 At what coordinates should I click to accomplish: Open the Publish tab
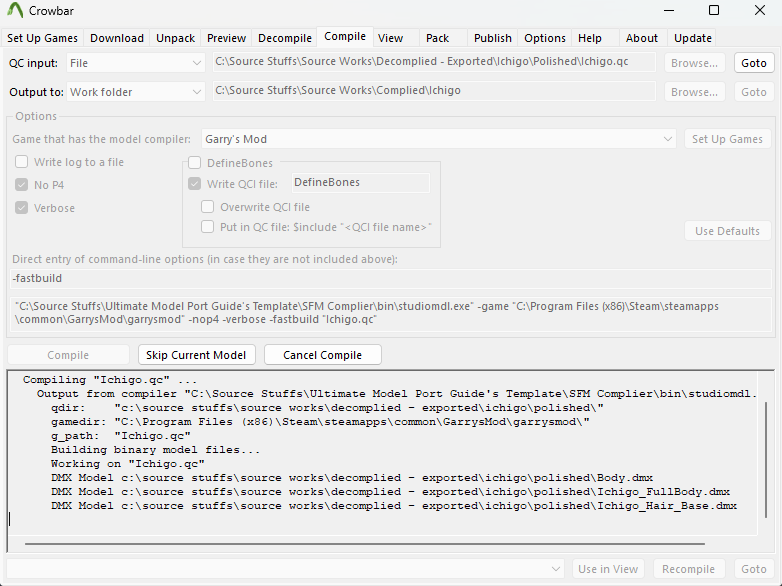click(493, 38)
